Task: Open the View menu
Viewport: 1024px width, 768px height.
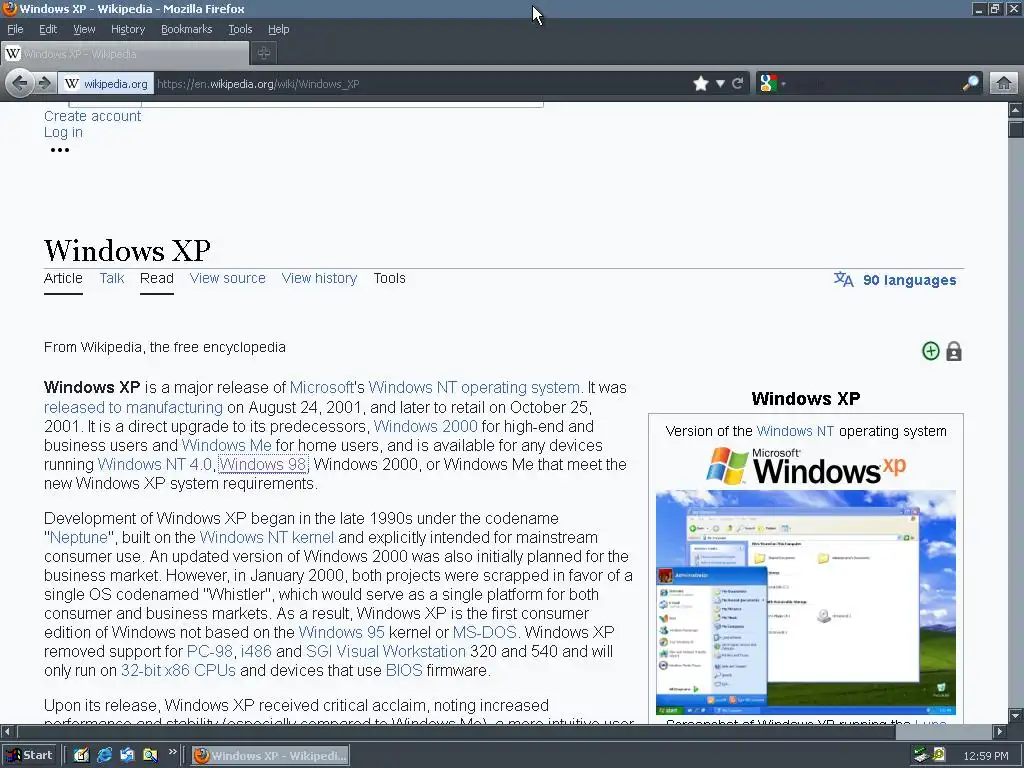Action: click(84, 29)
